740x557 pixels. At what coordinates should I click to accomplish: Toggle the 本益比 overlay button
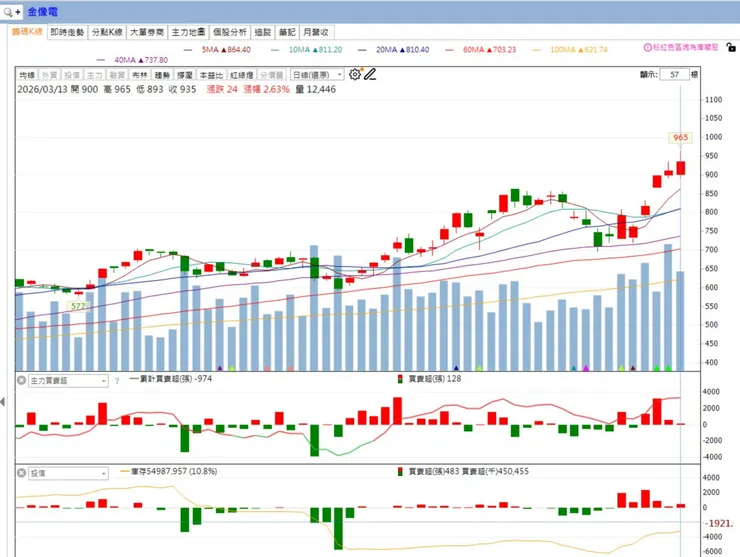pyautogui.click(x=211, y=75)
